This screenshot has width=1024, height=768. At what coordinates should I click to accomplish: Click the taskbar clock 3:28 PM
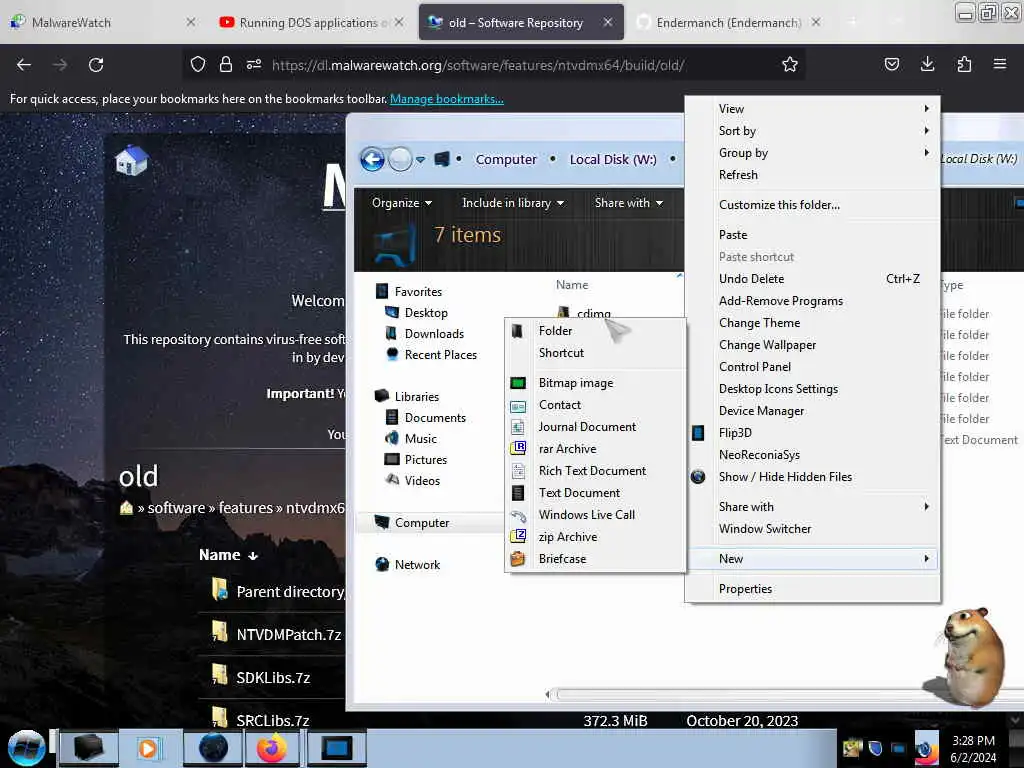[x=973, y=741]
